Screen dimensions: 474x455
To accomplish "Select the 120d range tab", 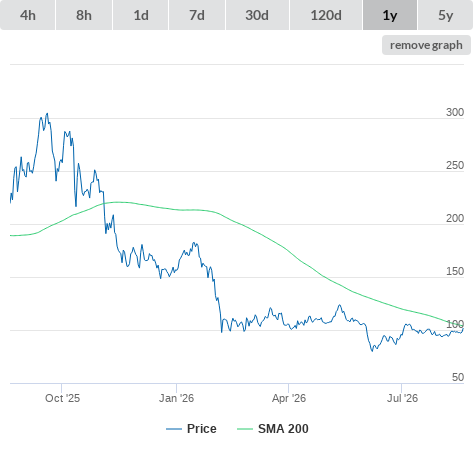I will click(x=326, y=15).
